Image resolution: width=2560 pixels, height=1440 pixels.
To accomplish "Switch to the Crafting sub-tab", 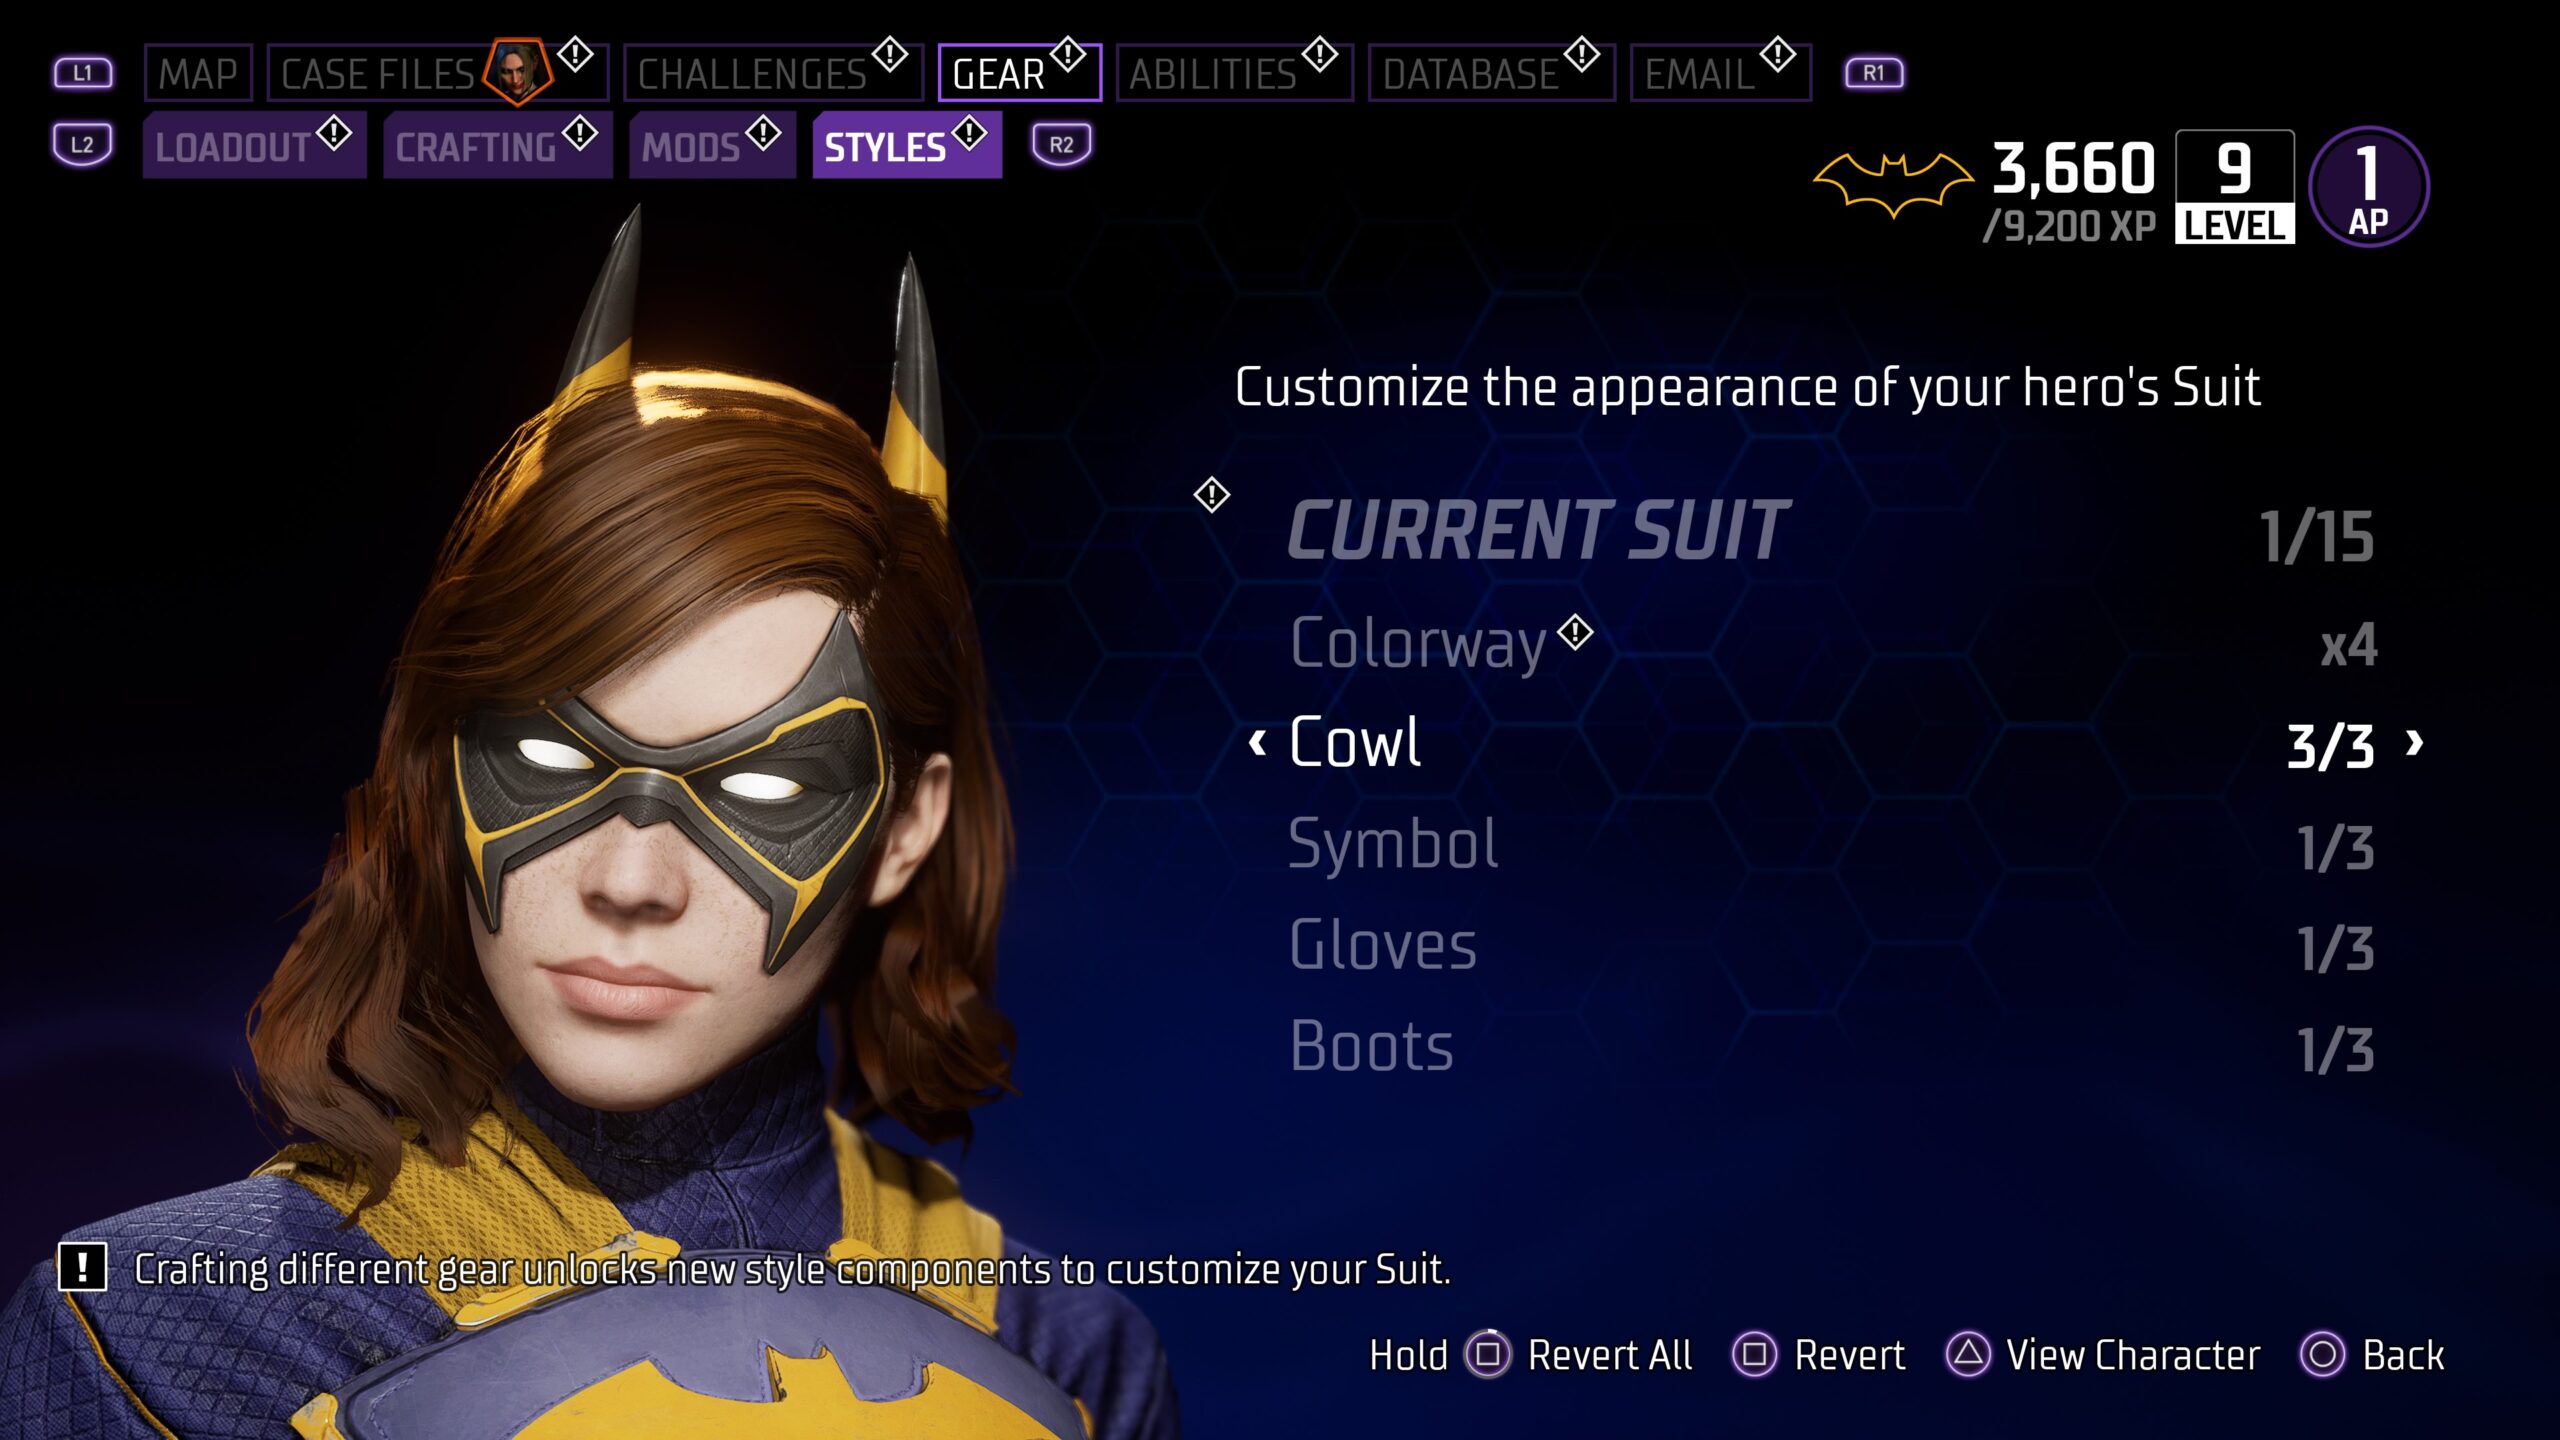I will 497,145.
